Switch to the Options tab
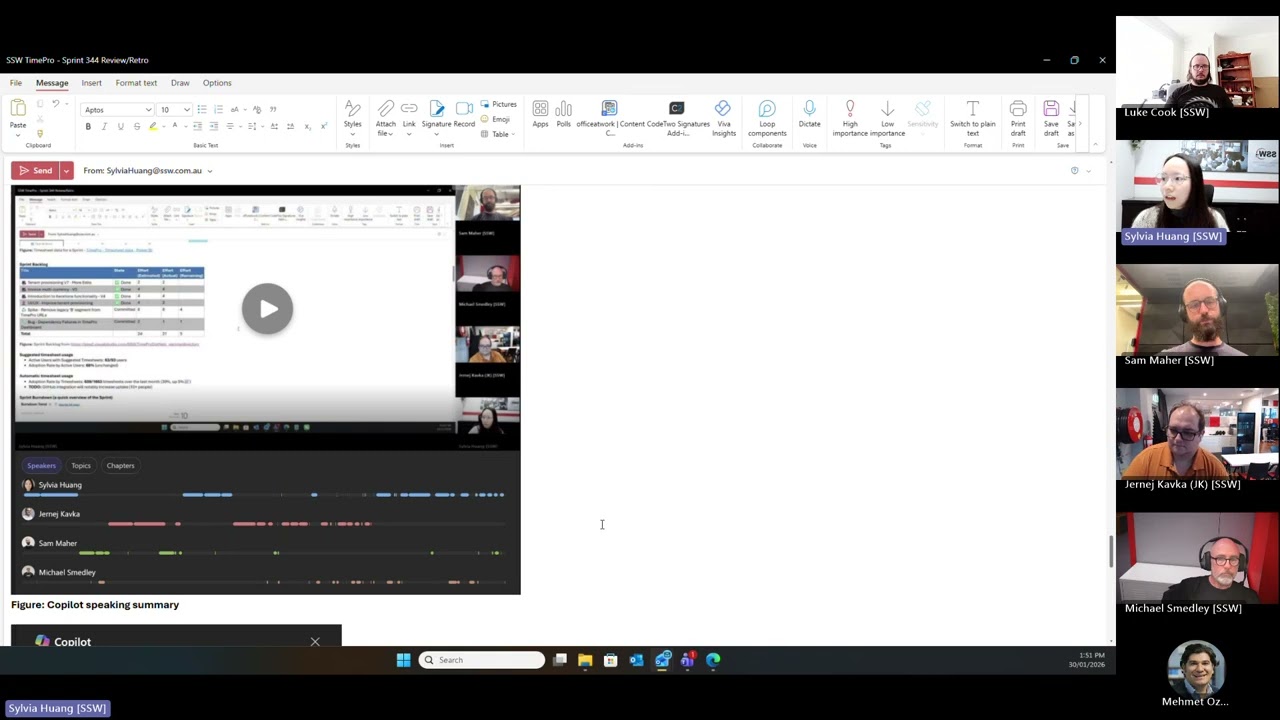Viewport: 1280px width, 720px height. 217,83
